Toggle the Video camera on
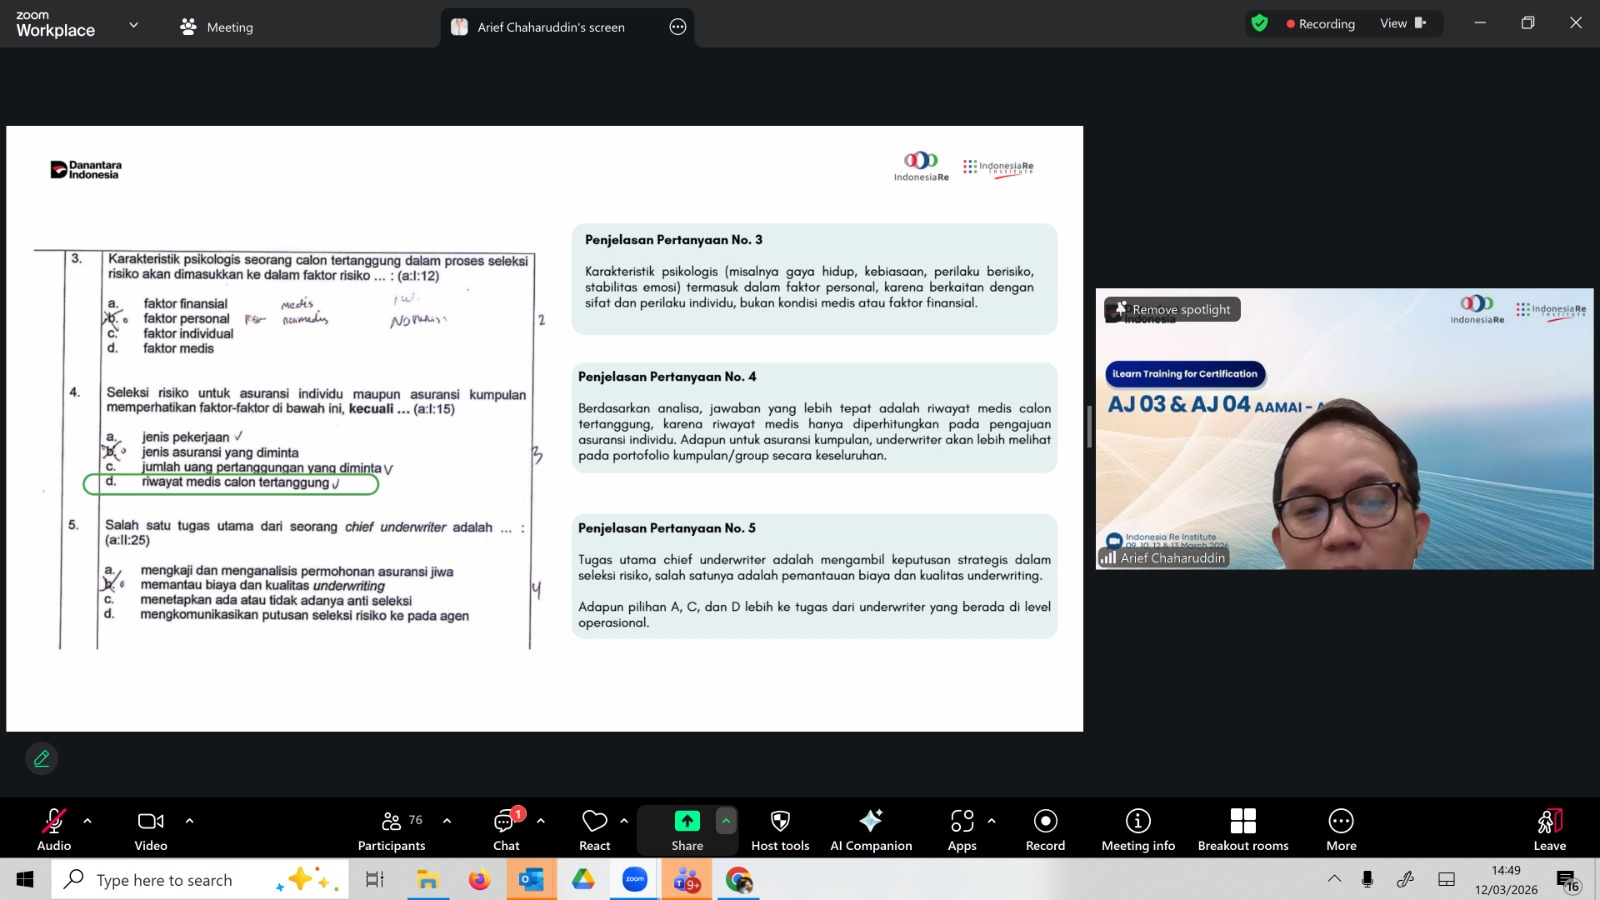Image resolution: width=1600 pixels, height=900 pixels. 151,830
